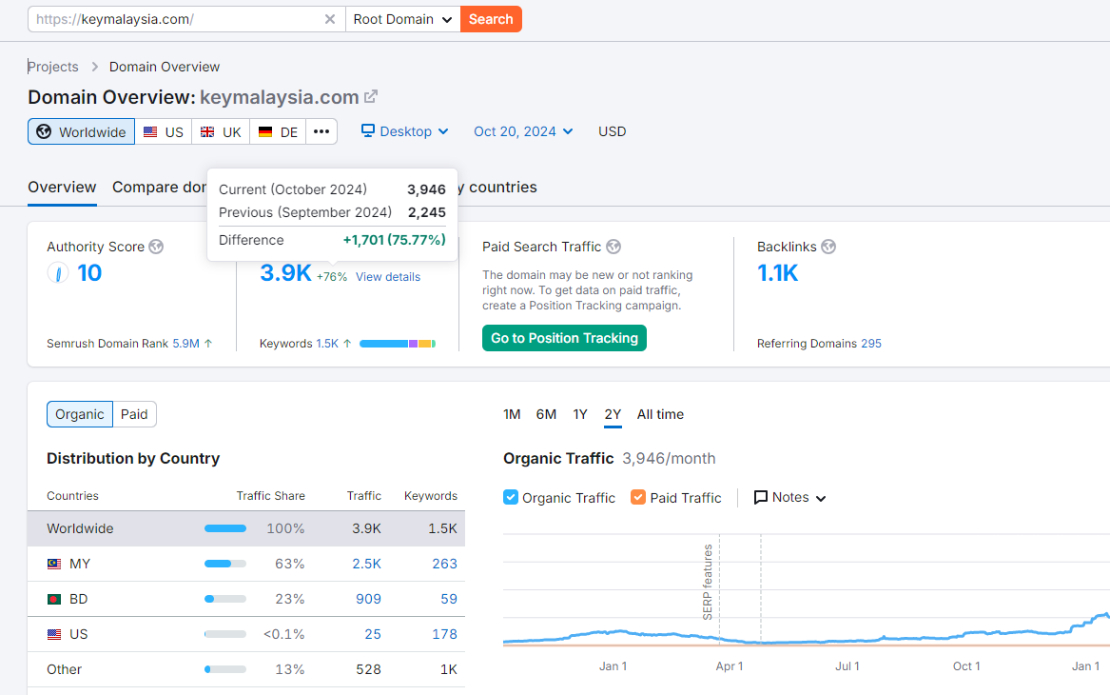
Task: Click the MY traffic share bar
Action: tap(225, 564)
